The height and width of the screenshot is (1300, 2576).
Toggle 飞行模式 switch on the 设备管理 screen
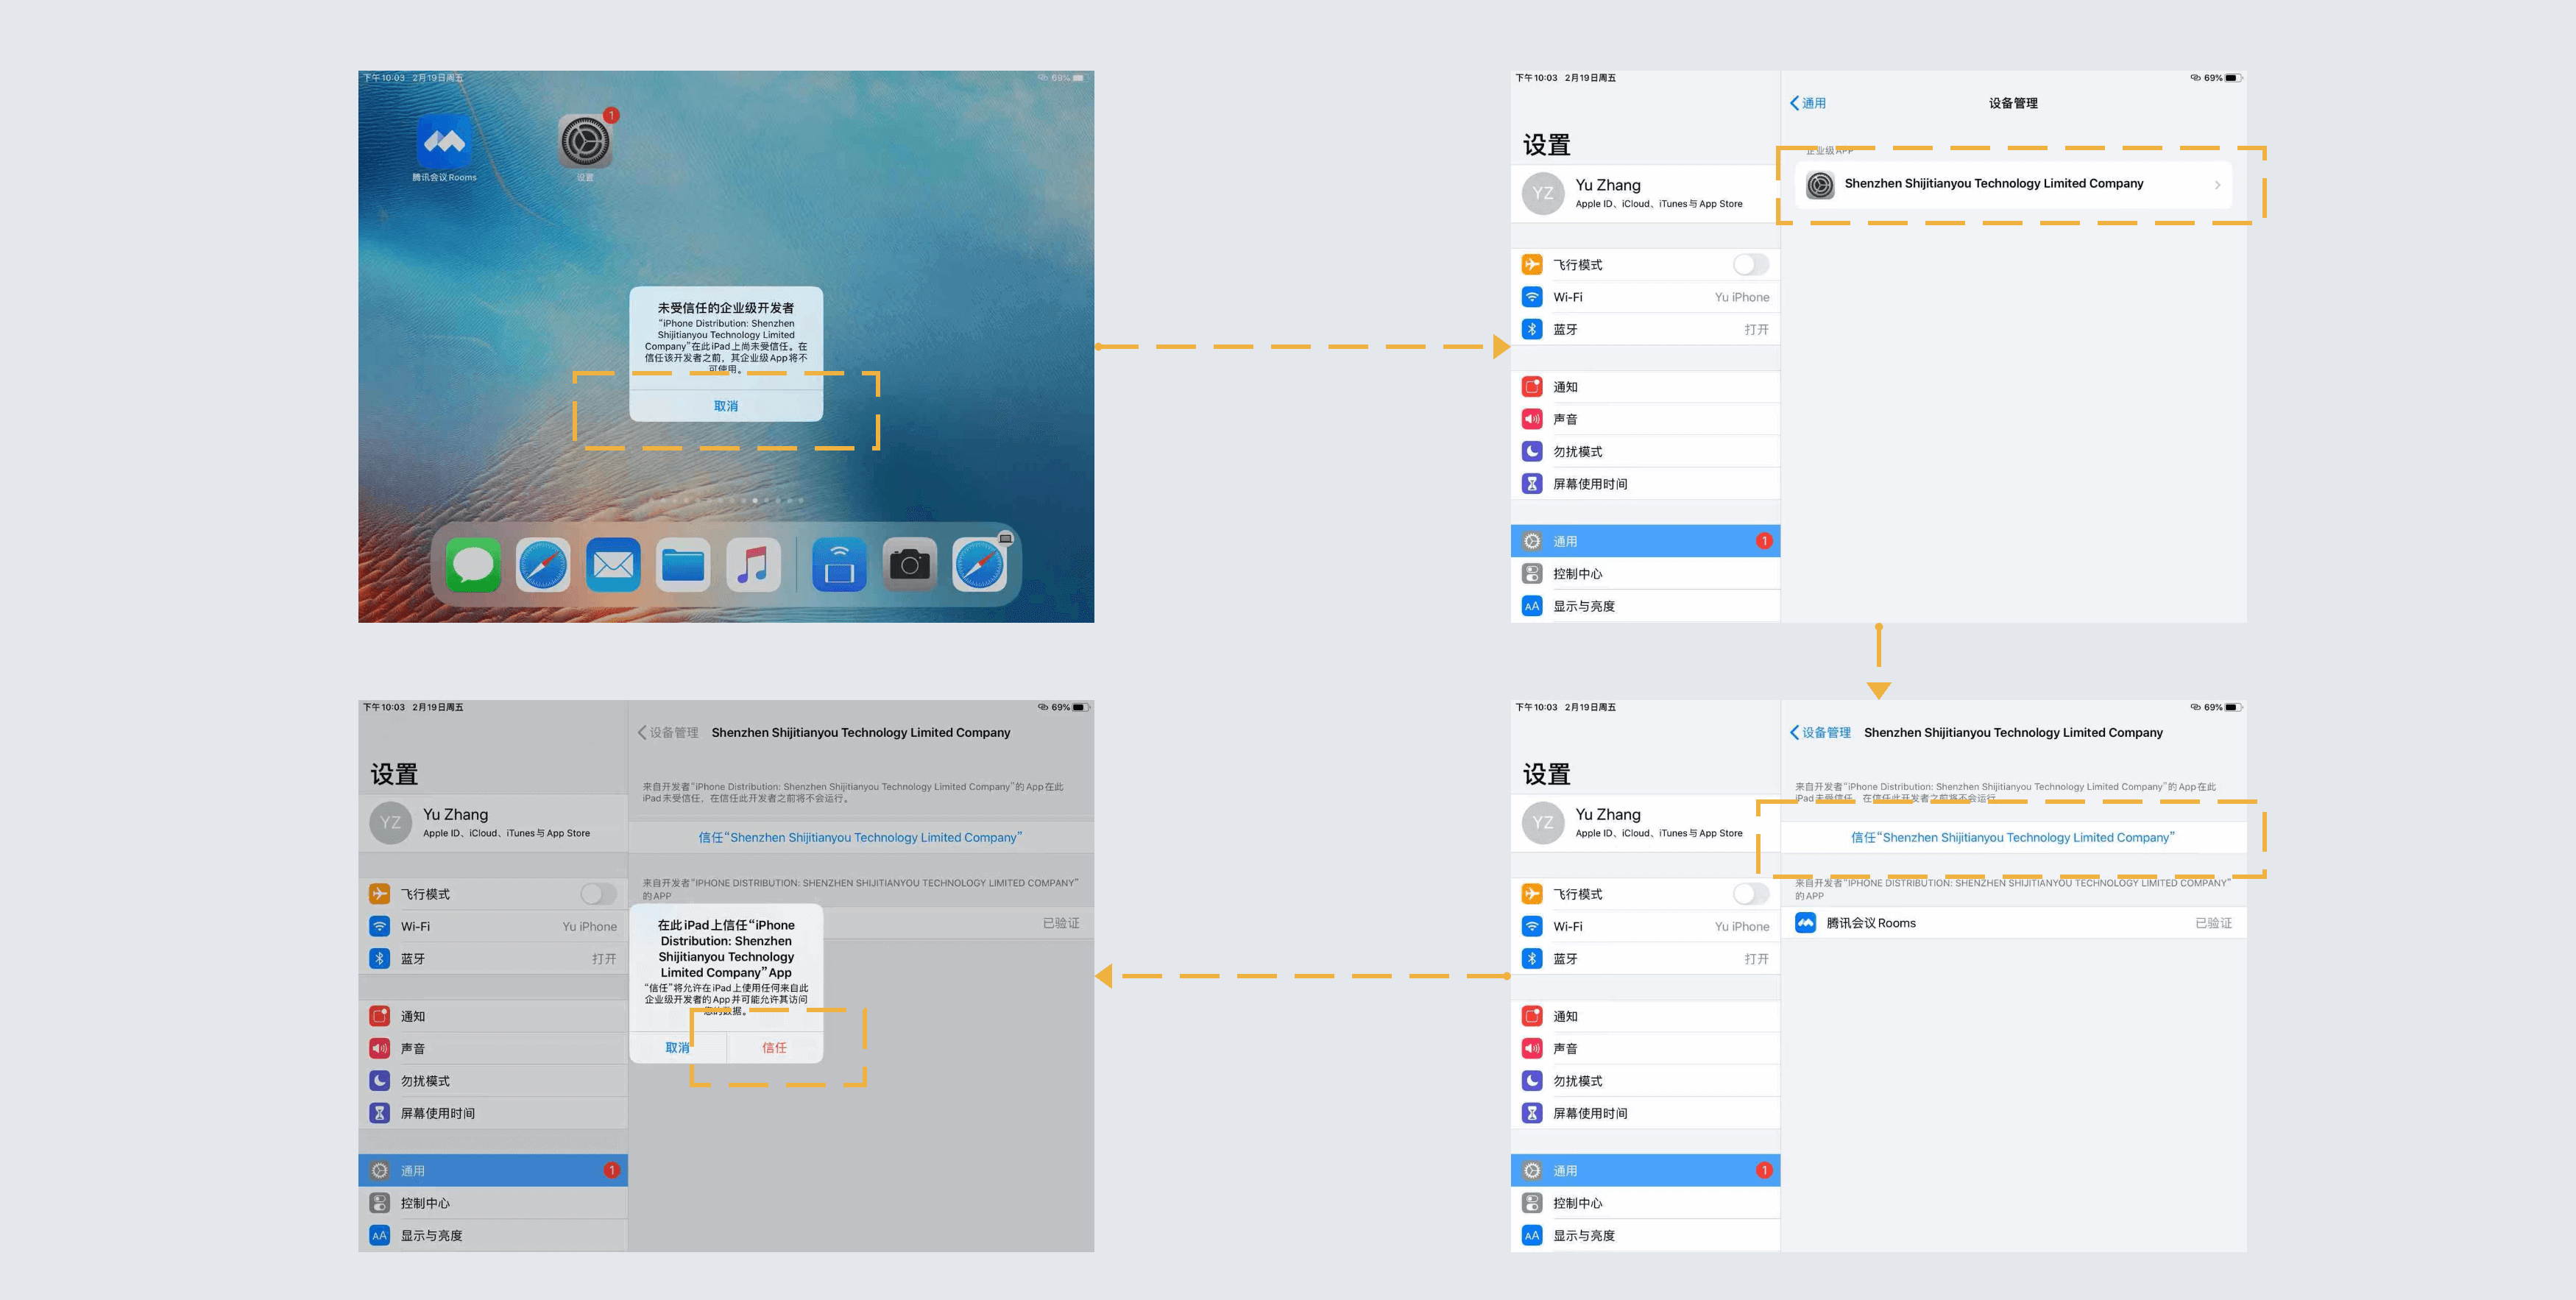click(1750, 264)
